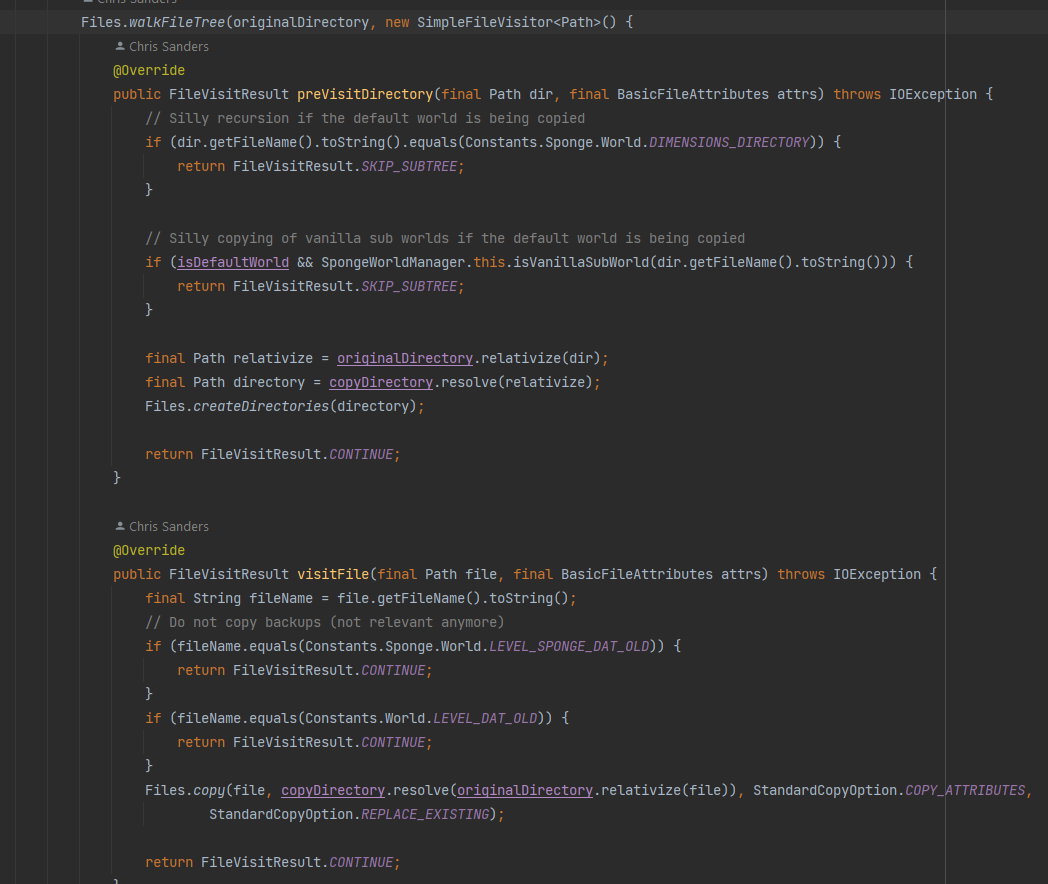The height and width of the screenshot is (884, 1048).
Task: Click 'new' keyword before SimpleFileVisitor
Action: (x=397, y=22)
